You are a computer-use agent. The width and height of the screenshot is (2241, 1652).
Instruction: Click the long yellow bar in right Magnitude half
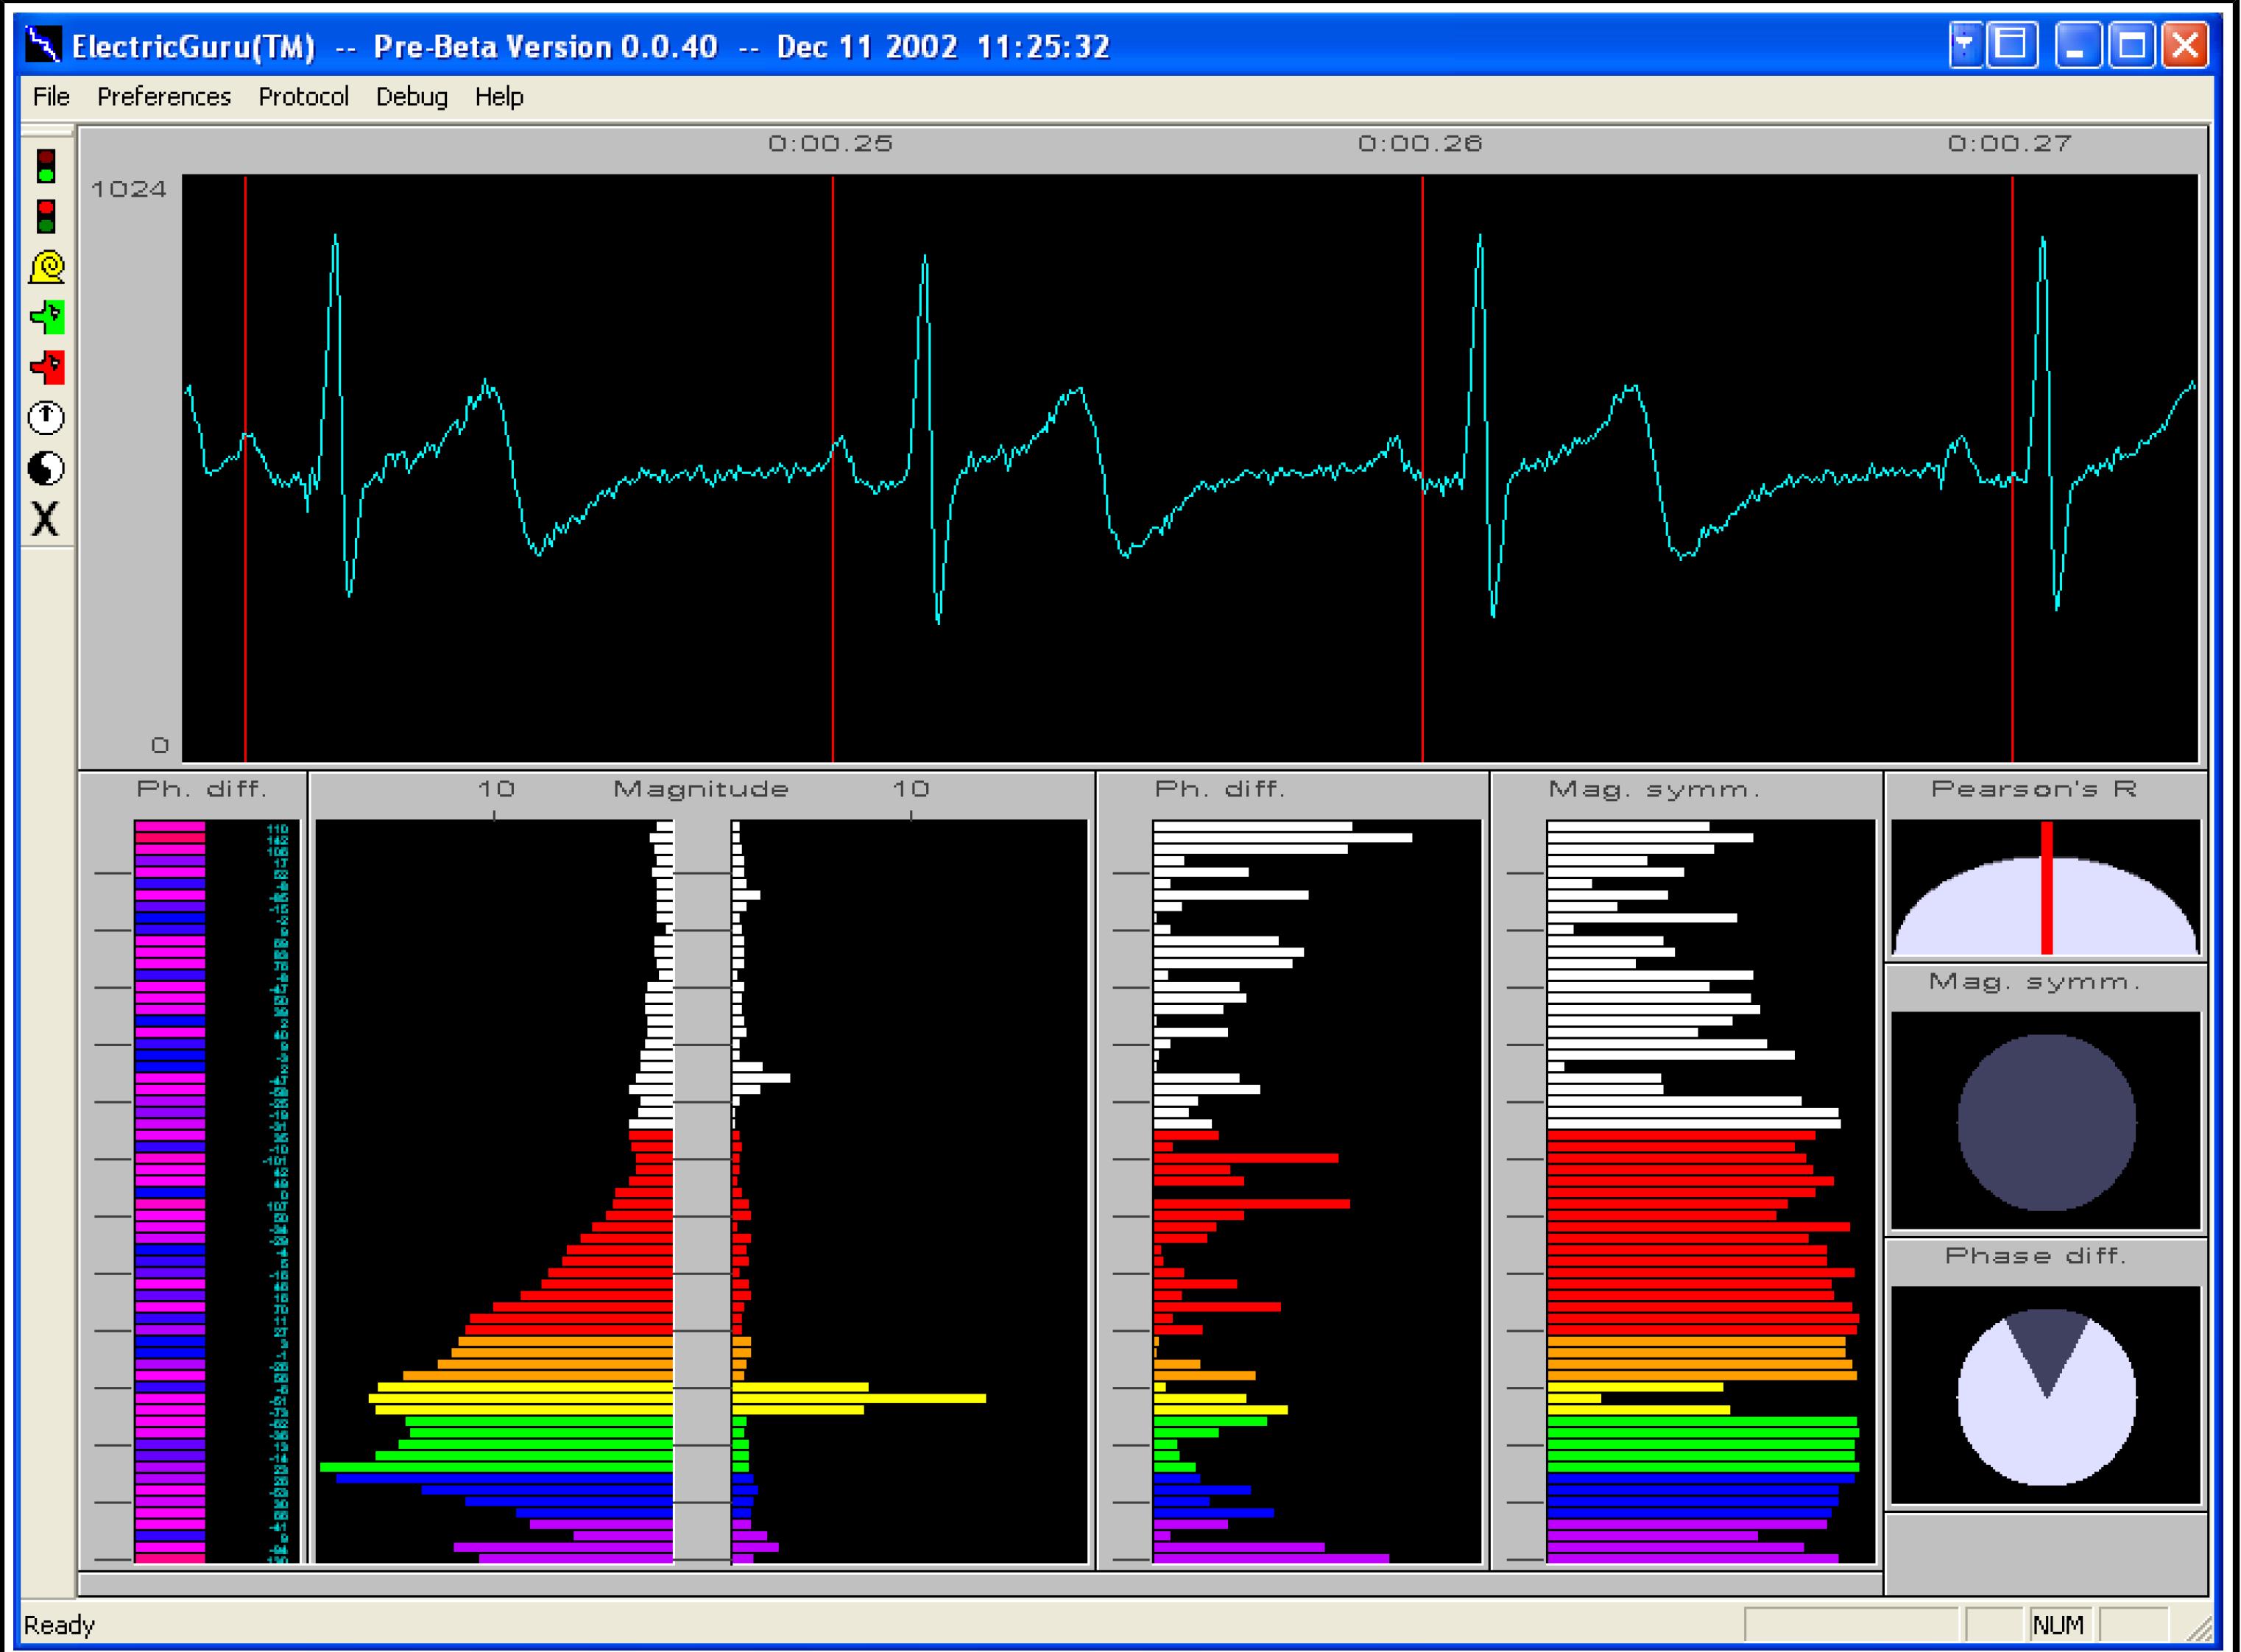(859, 1398)
